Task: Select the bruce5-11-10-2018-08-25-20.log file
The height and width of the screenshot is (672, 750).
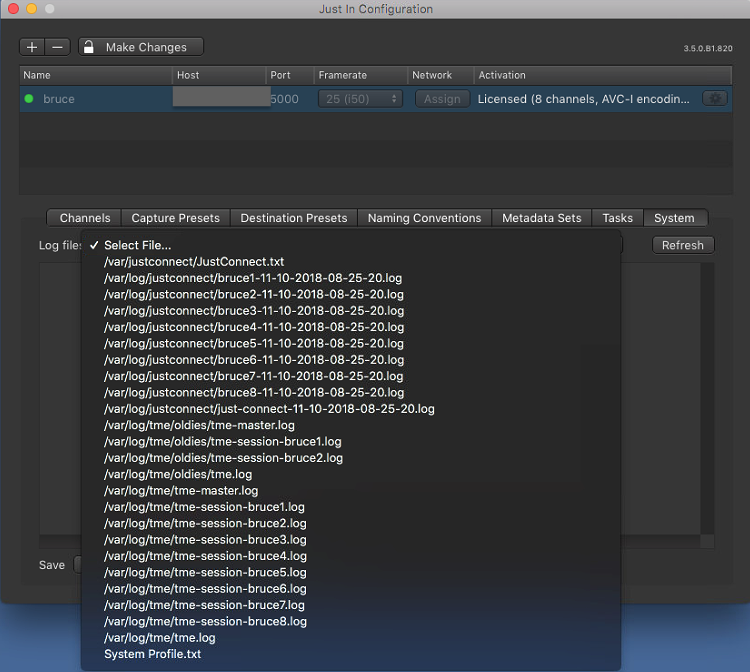Action: click(x=351, y=343)
